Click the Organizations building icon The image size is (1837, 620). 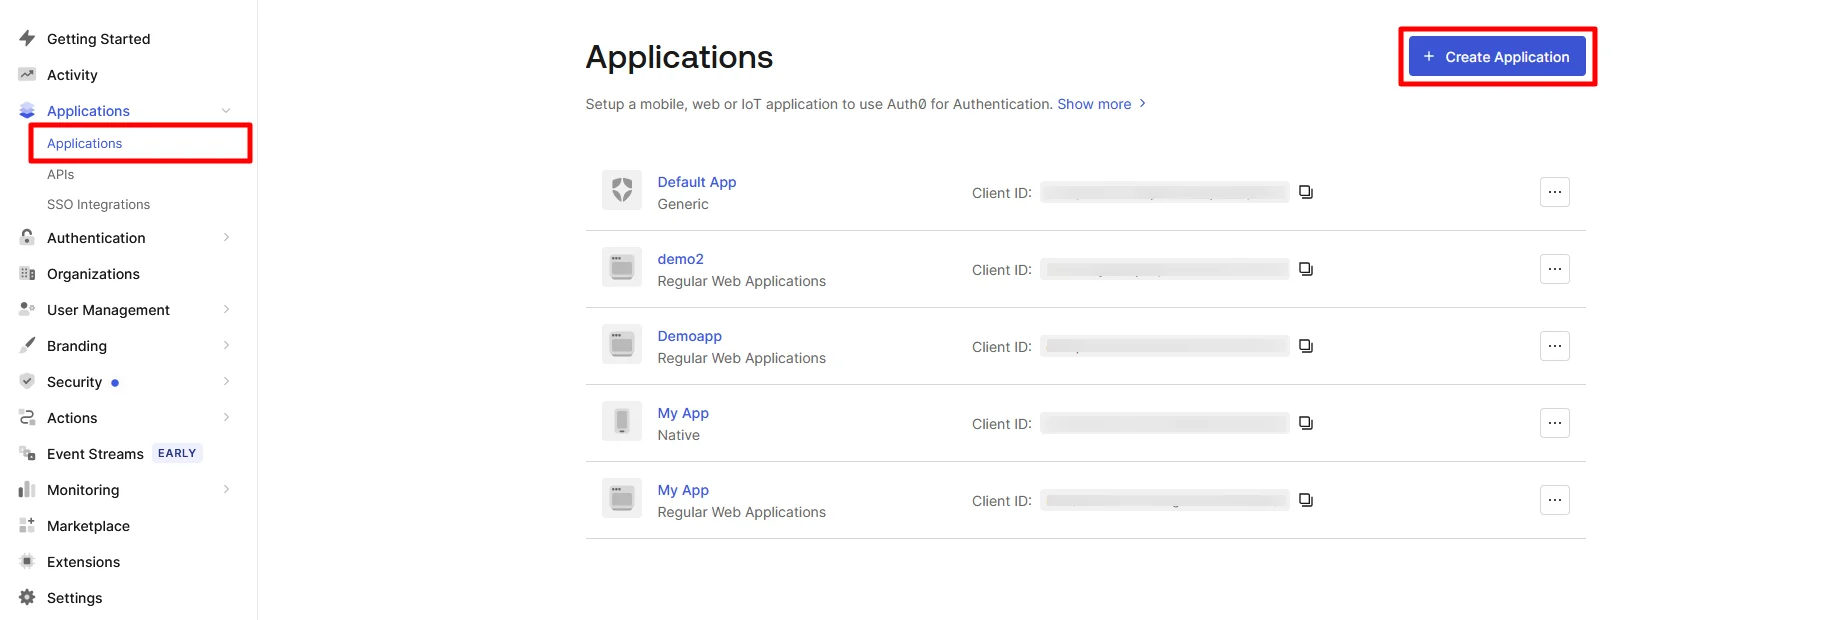[27, 273]
